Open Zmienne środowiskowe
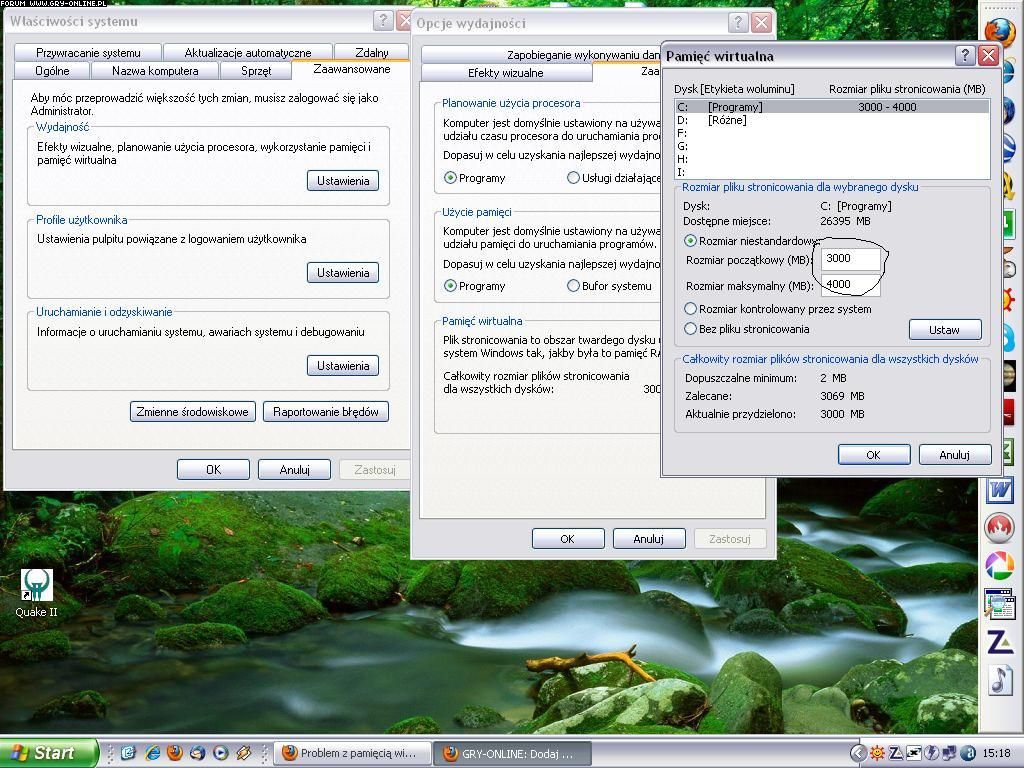The image size is (1024, 768). pyautogui.click(x=193, y=411)
